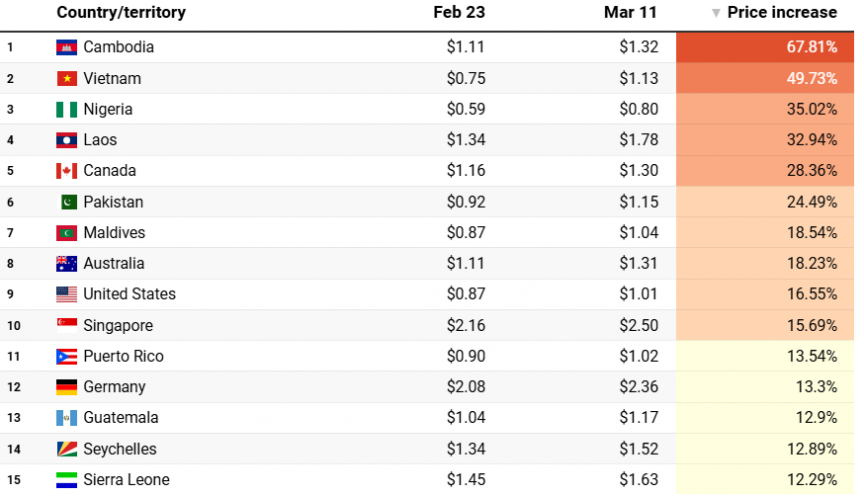Click the Cambodia flag icon
Viewport: 864px width, 496px height.
pyautogui.click(x=66, y=47)
